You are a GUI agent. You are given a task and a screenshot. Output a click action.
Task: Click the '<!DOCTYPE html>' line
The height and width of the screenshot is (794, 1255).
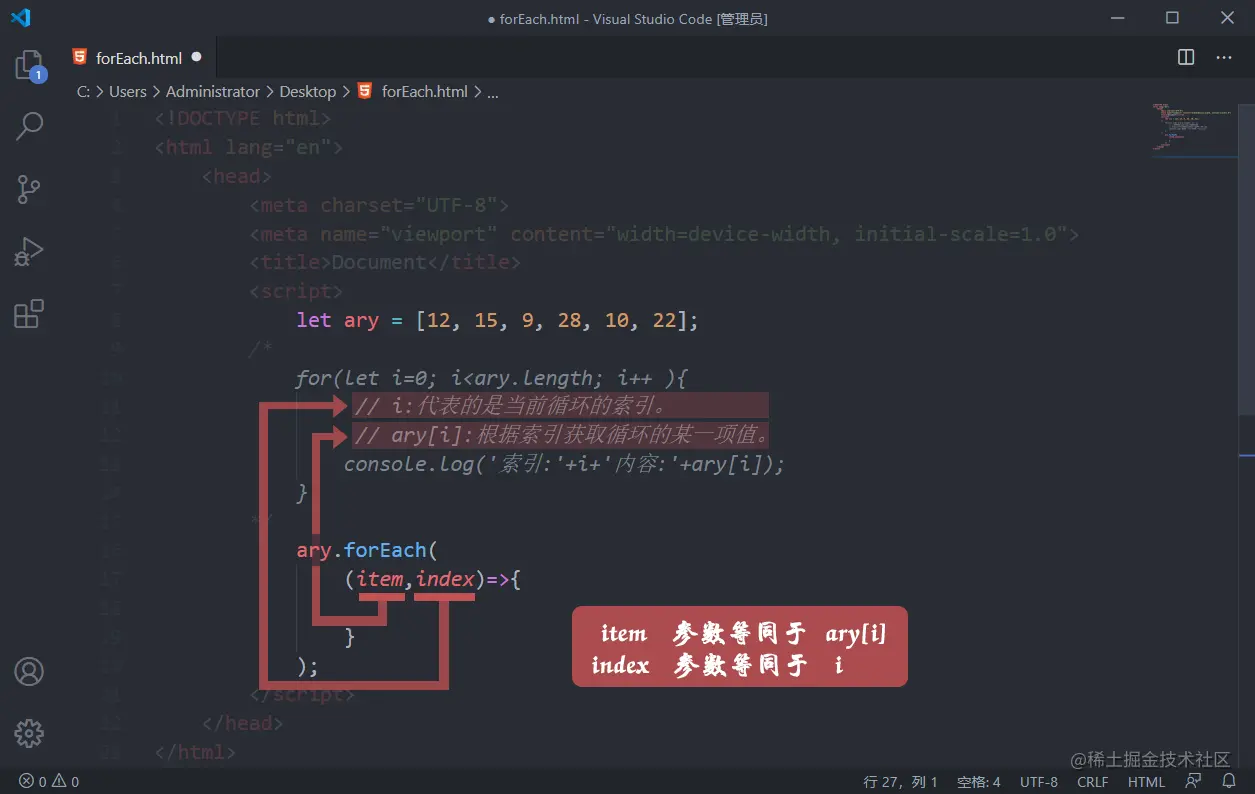click(x=243, y=118)
